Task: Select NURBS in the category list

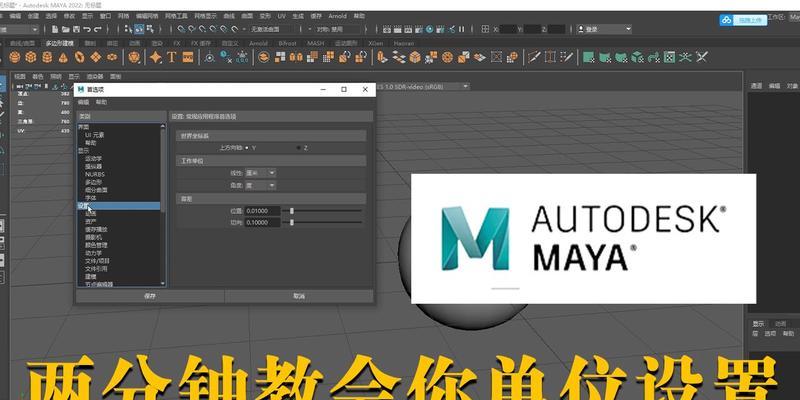Action: tap(95, 174)
